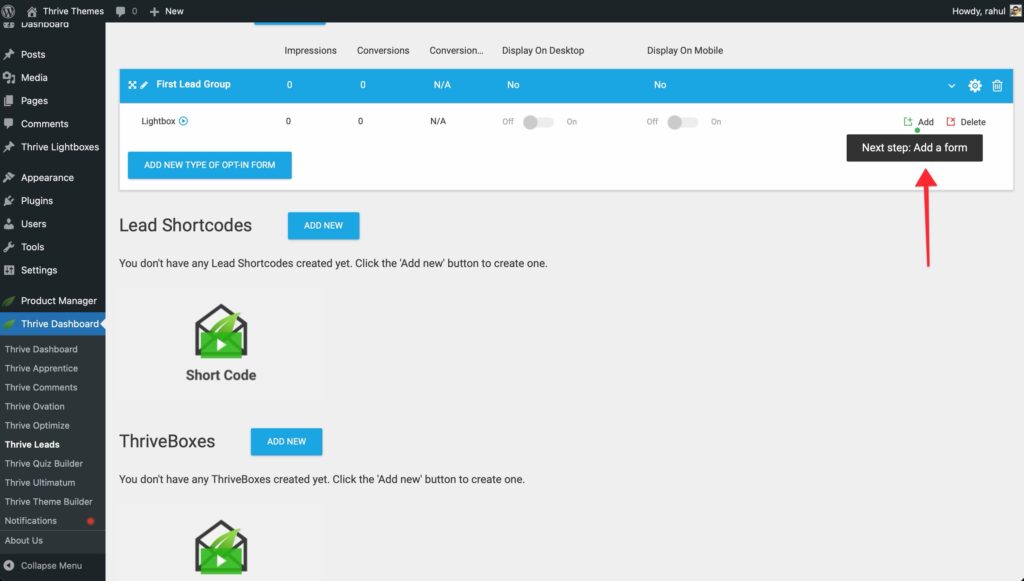Collapse the admin sidebar menu
1024x581 pixels.
pos(43,565)
